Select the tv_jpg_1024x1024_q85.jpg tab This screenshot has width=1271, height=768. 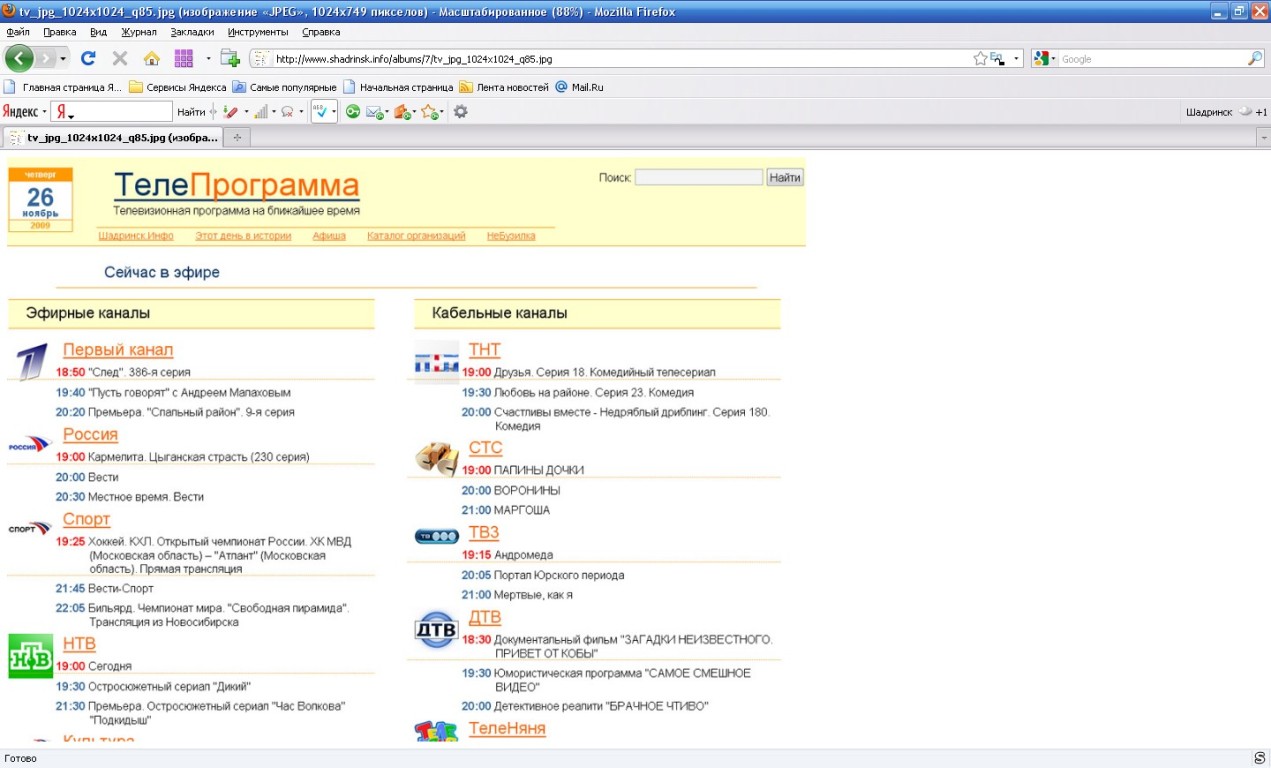(x=111, y=137)
